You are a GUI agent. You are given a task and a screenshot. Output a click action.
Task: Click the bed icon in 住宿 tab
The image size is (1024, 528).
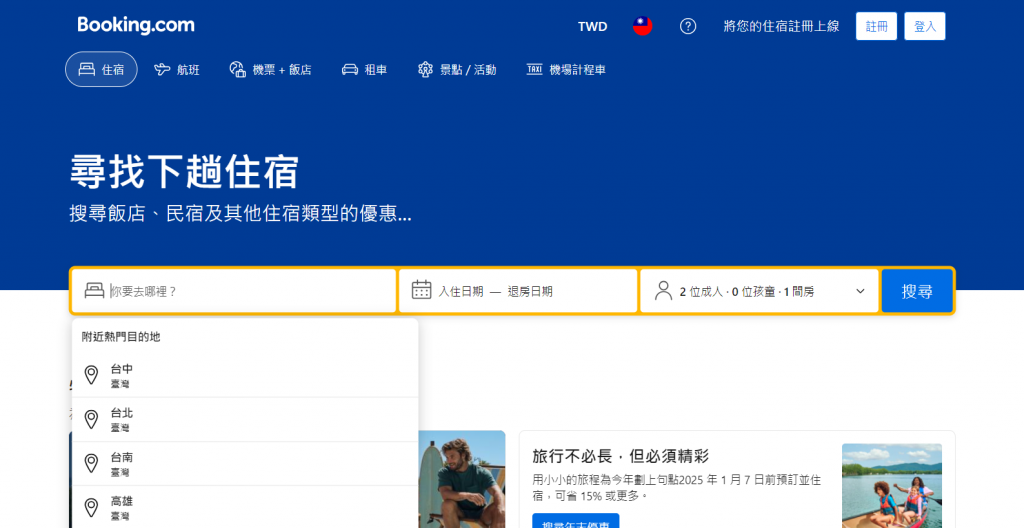click(87, 69)
